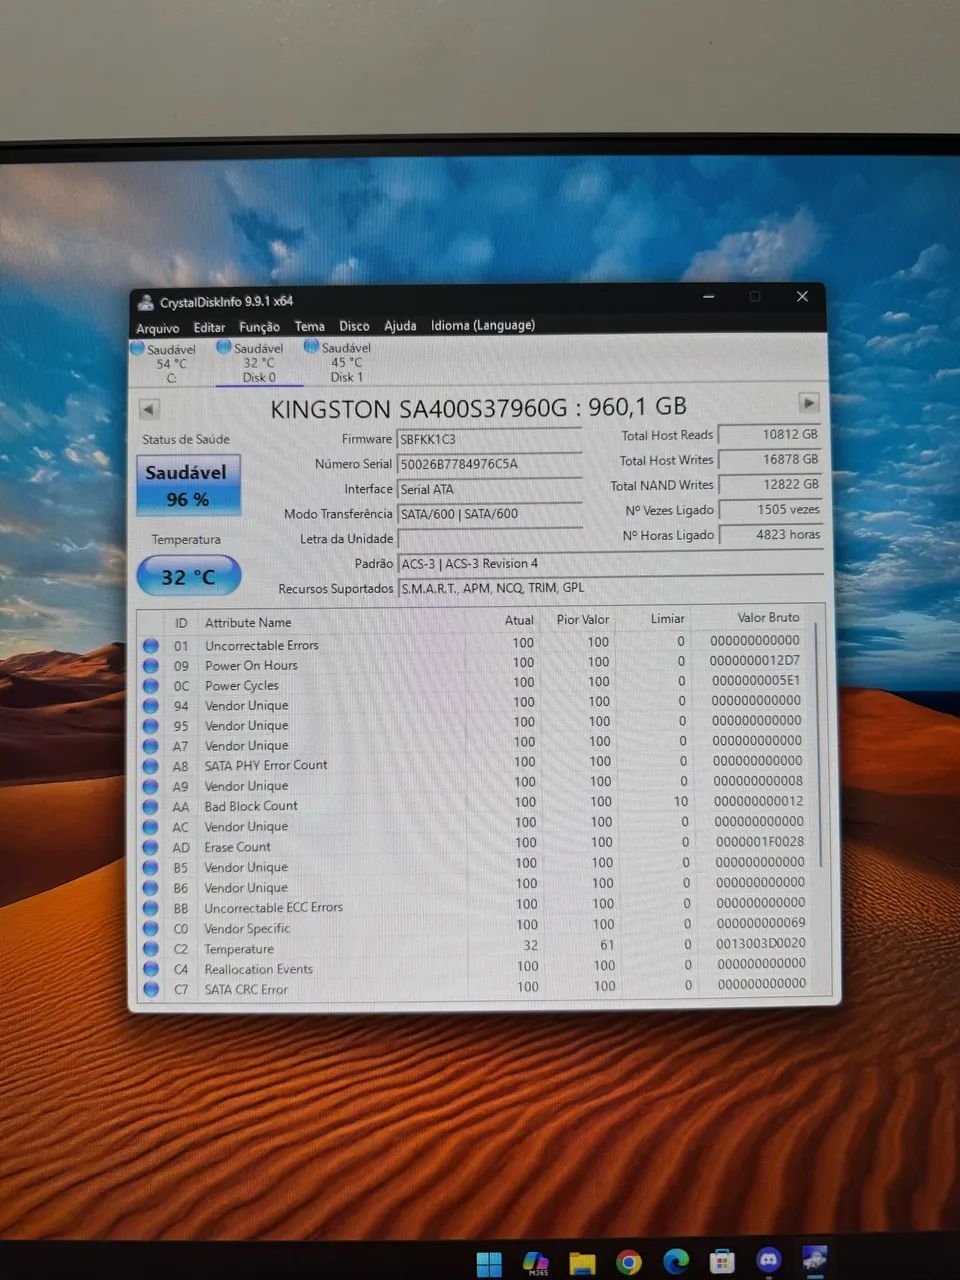The width and height of the screenshot is (960, 1280).
Task: Select the Power On Hours attribute text
Action: click(x=251, y=666)
